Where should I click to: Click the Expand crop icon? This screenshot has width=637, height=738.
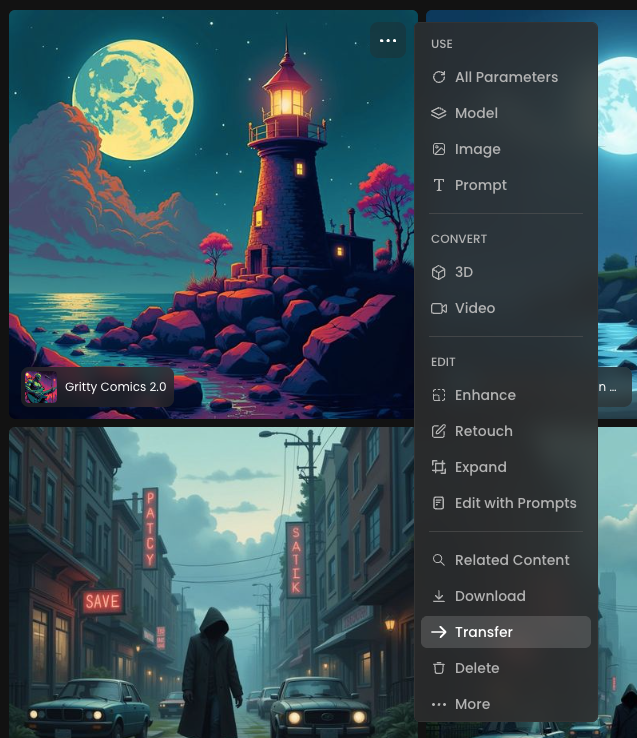point(439,467)
